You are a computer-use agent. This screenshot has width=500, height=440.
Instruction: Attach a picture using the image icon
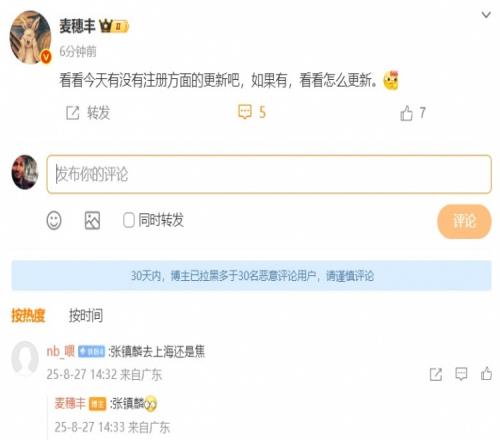pyautogui.click(x=92, y=220)
